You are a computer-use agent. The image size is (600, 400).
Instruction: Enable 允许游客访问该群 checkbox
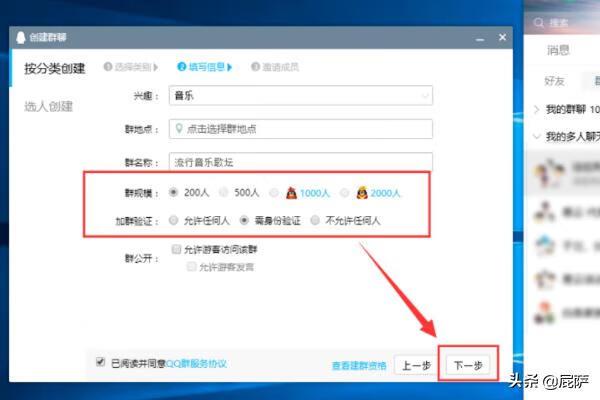click(176, 250)
